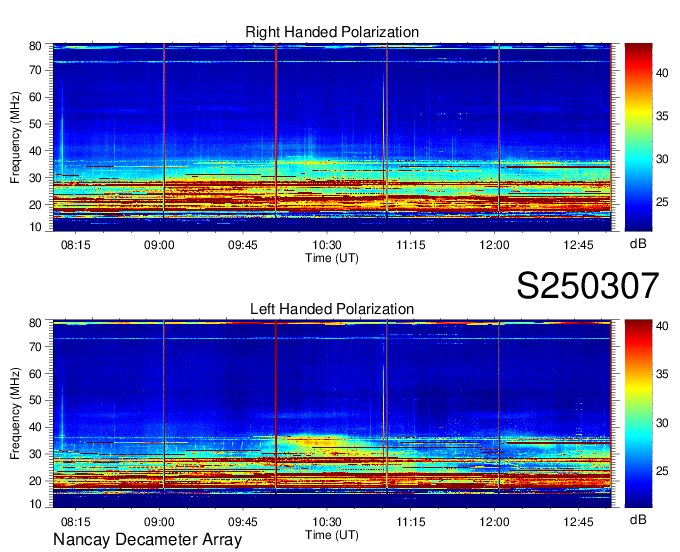The image size is (680, 552).
Task: Click "10:30" tick on left-handed plot time axis
Action: [327, 522]
